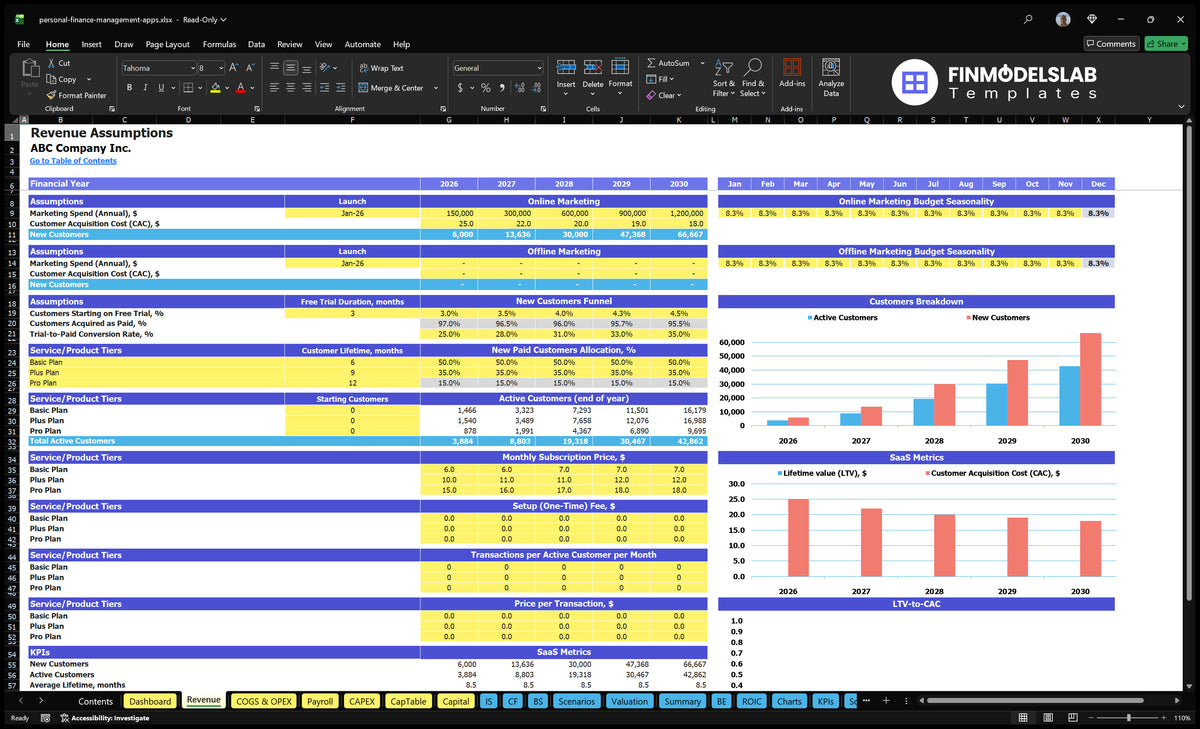Apply accounting dollar format
This screenshot has width=1200, height=729.
460,88
